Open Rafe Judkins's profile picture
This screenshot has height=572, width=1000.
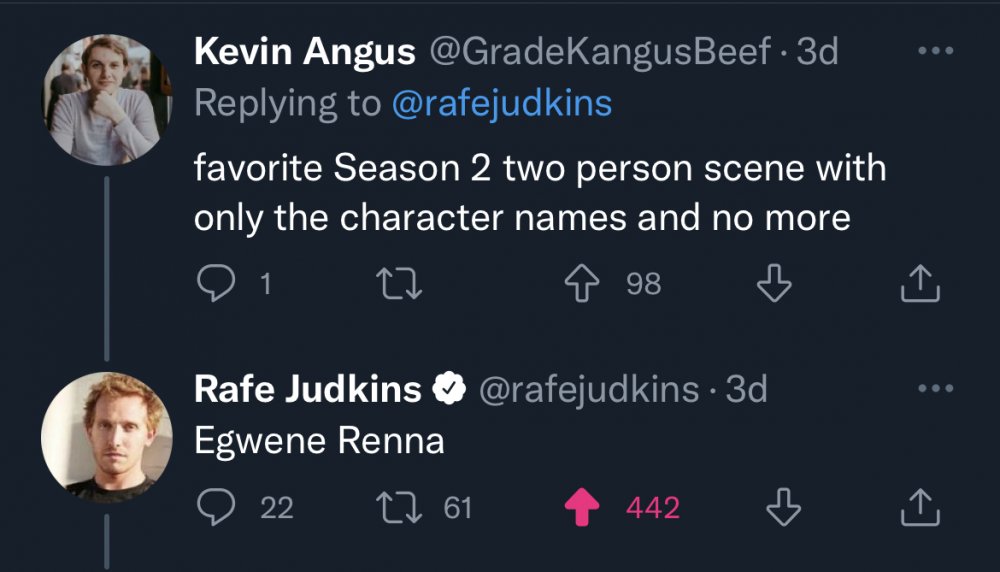coord(100,434)
